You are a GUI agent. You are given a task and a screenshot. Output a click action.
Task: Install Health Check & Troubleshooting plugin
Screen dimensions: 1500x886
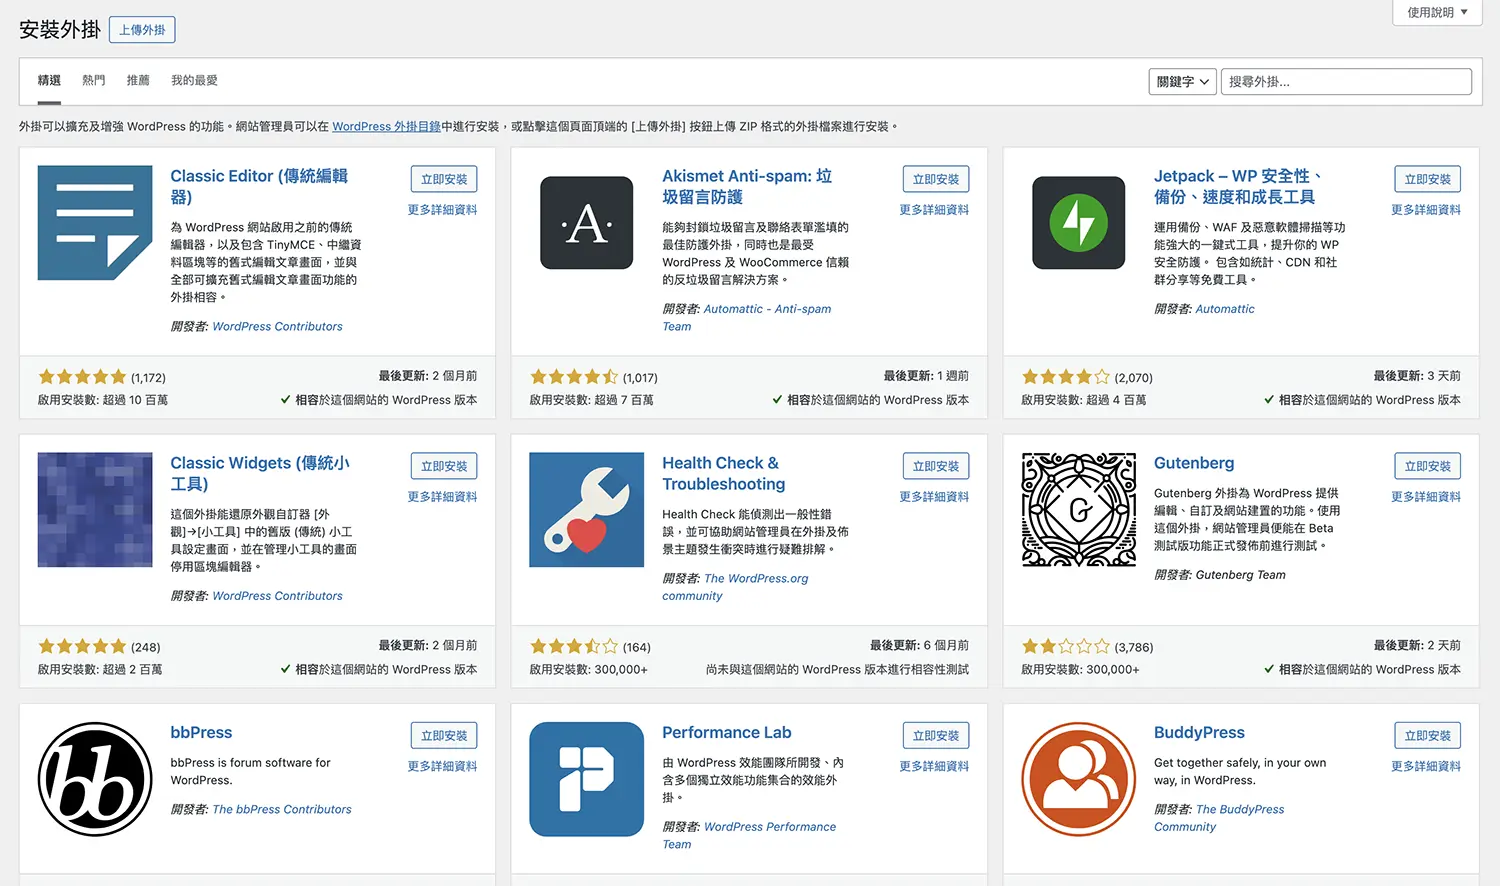coord(936,466)
